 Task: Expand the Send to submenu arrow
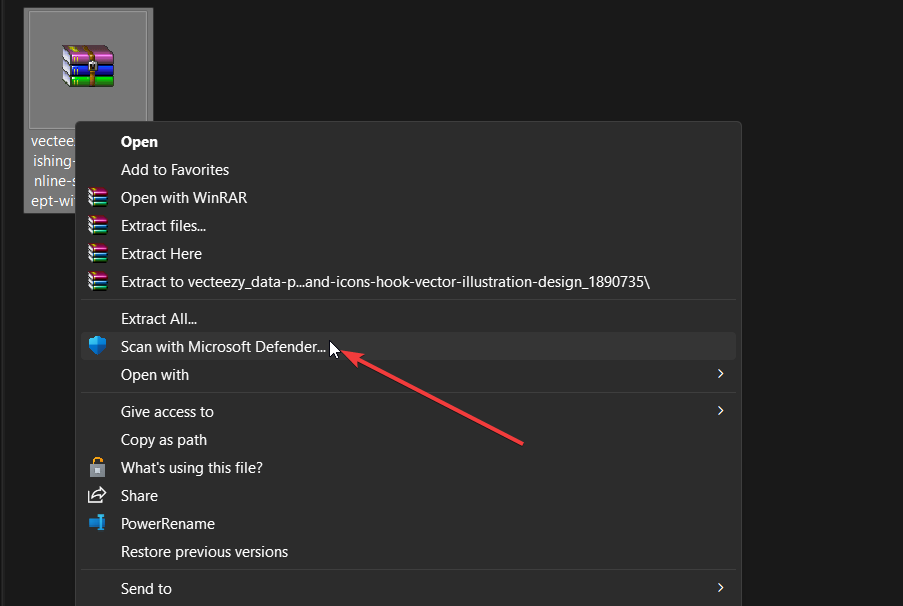[x=720, y=588]
